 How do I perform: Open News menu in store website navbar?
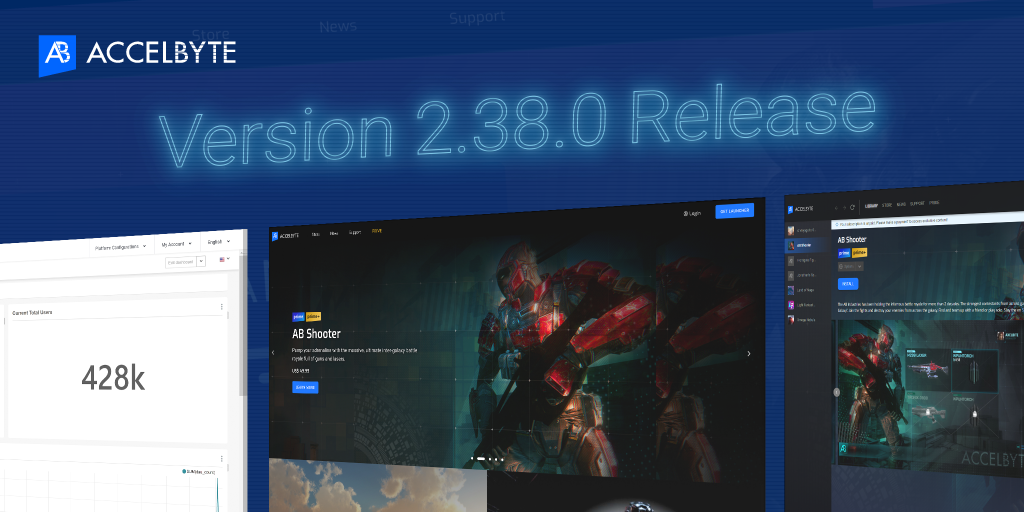(334, 233)
